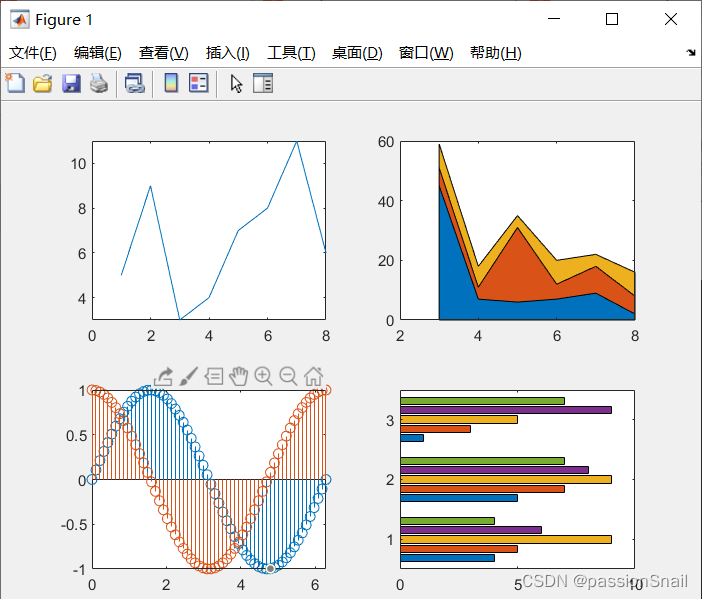Click the axes export icon above the stem plot
This screenshot has width=702, height=599.
coord(163,377)
